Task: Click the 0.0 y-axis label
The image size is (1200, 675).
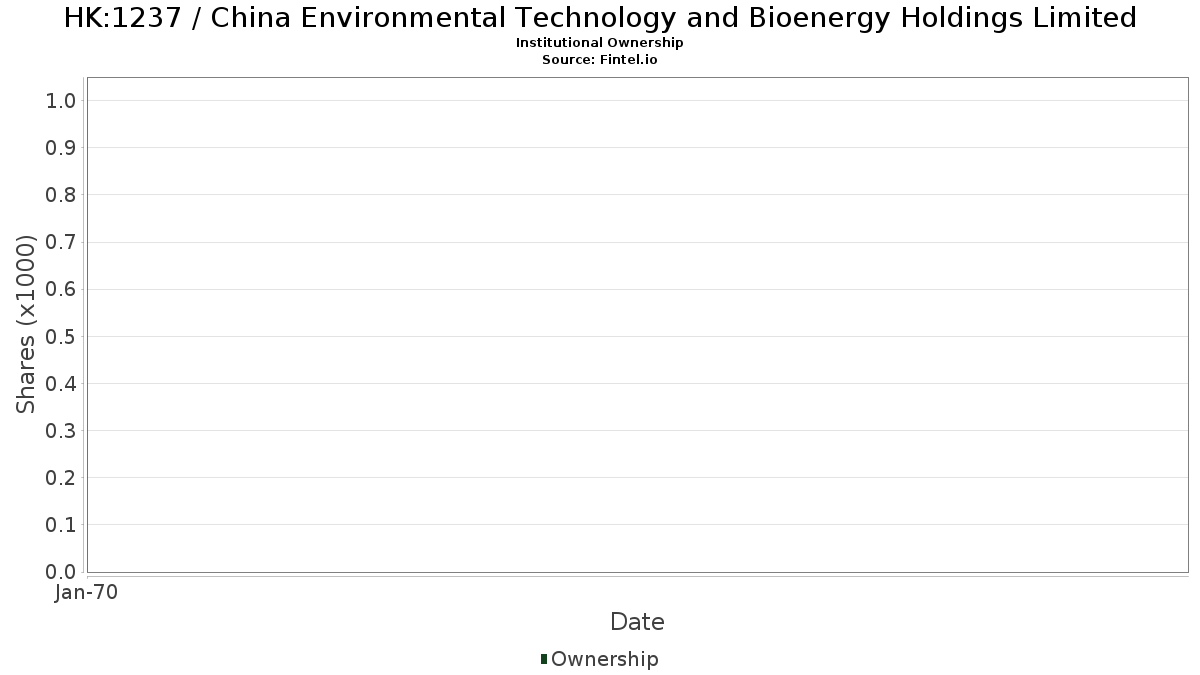Action: 61,571
